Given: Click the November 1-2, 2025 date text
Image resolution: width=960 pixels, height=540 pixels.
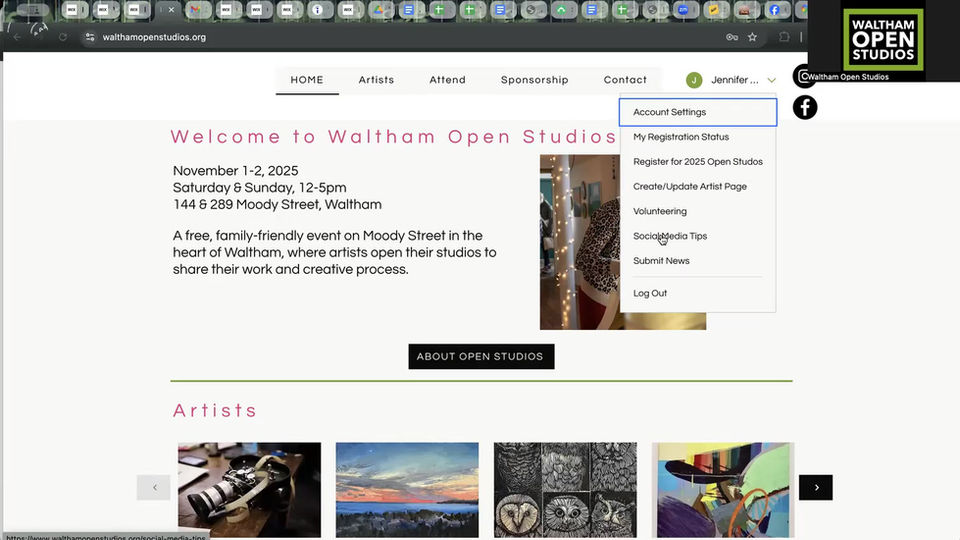Looking at the screenshot, I should click(236, 171).
